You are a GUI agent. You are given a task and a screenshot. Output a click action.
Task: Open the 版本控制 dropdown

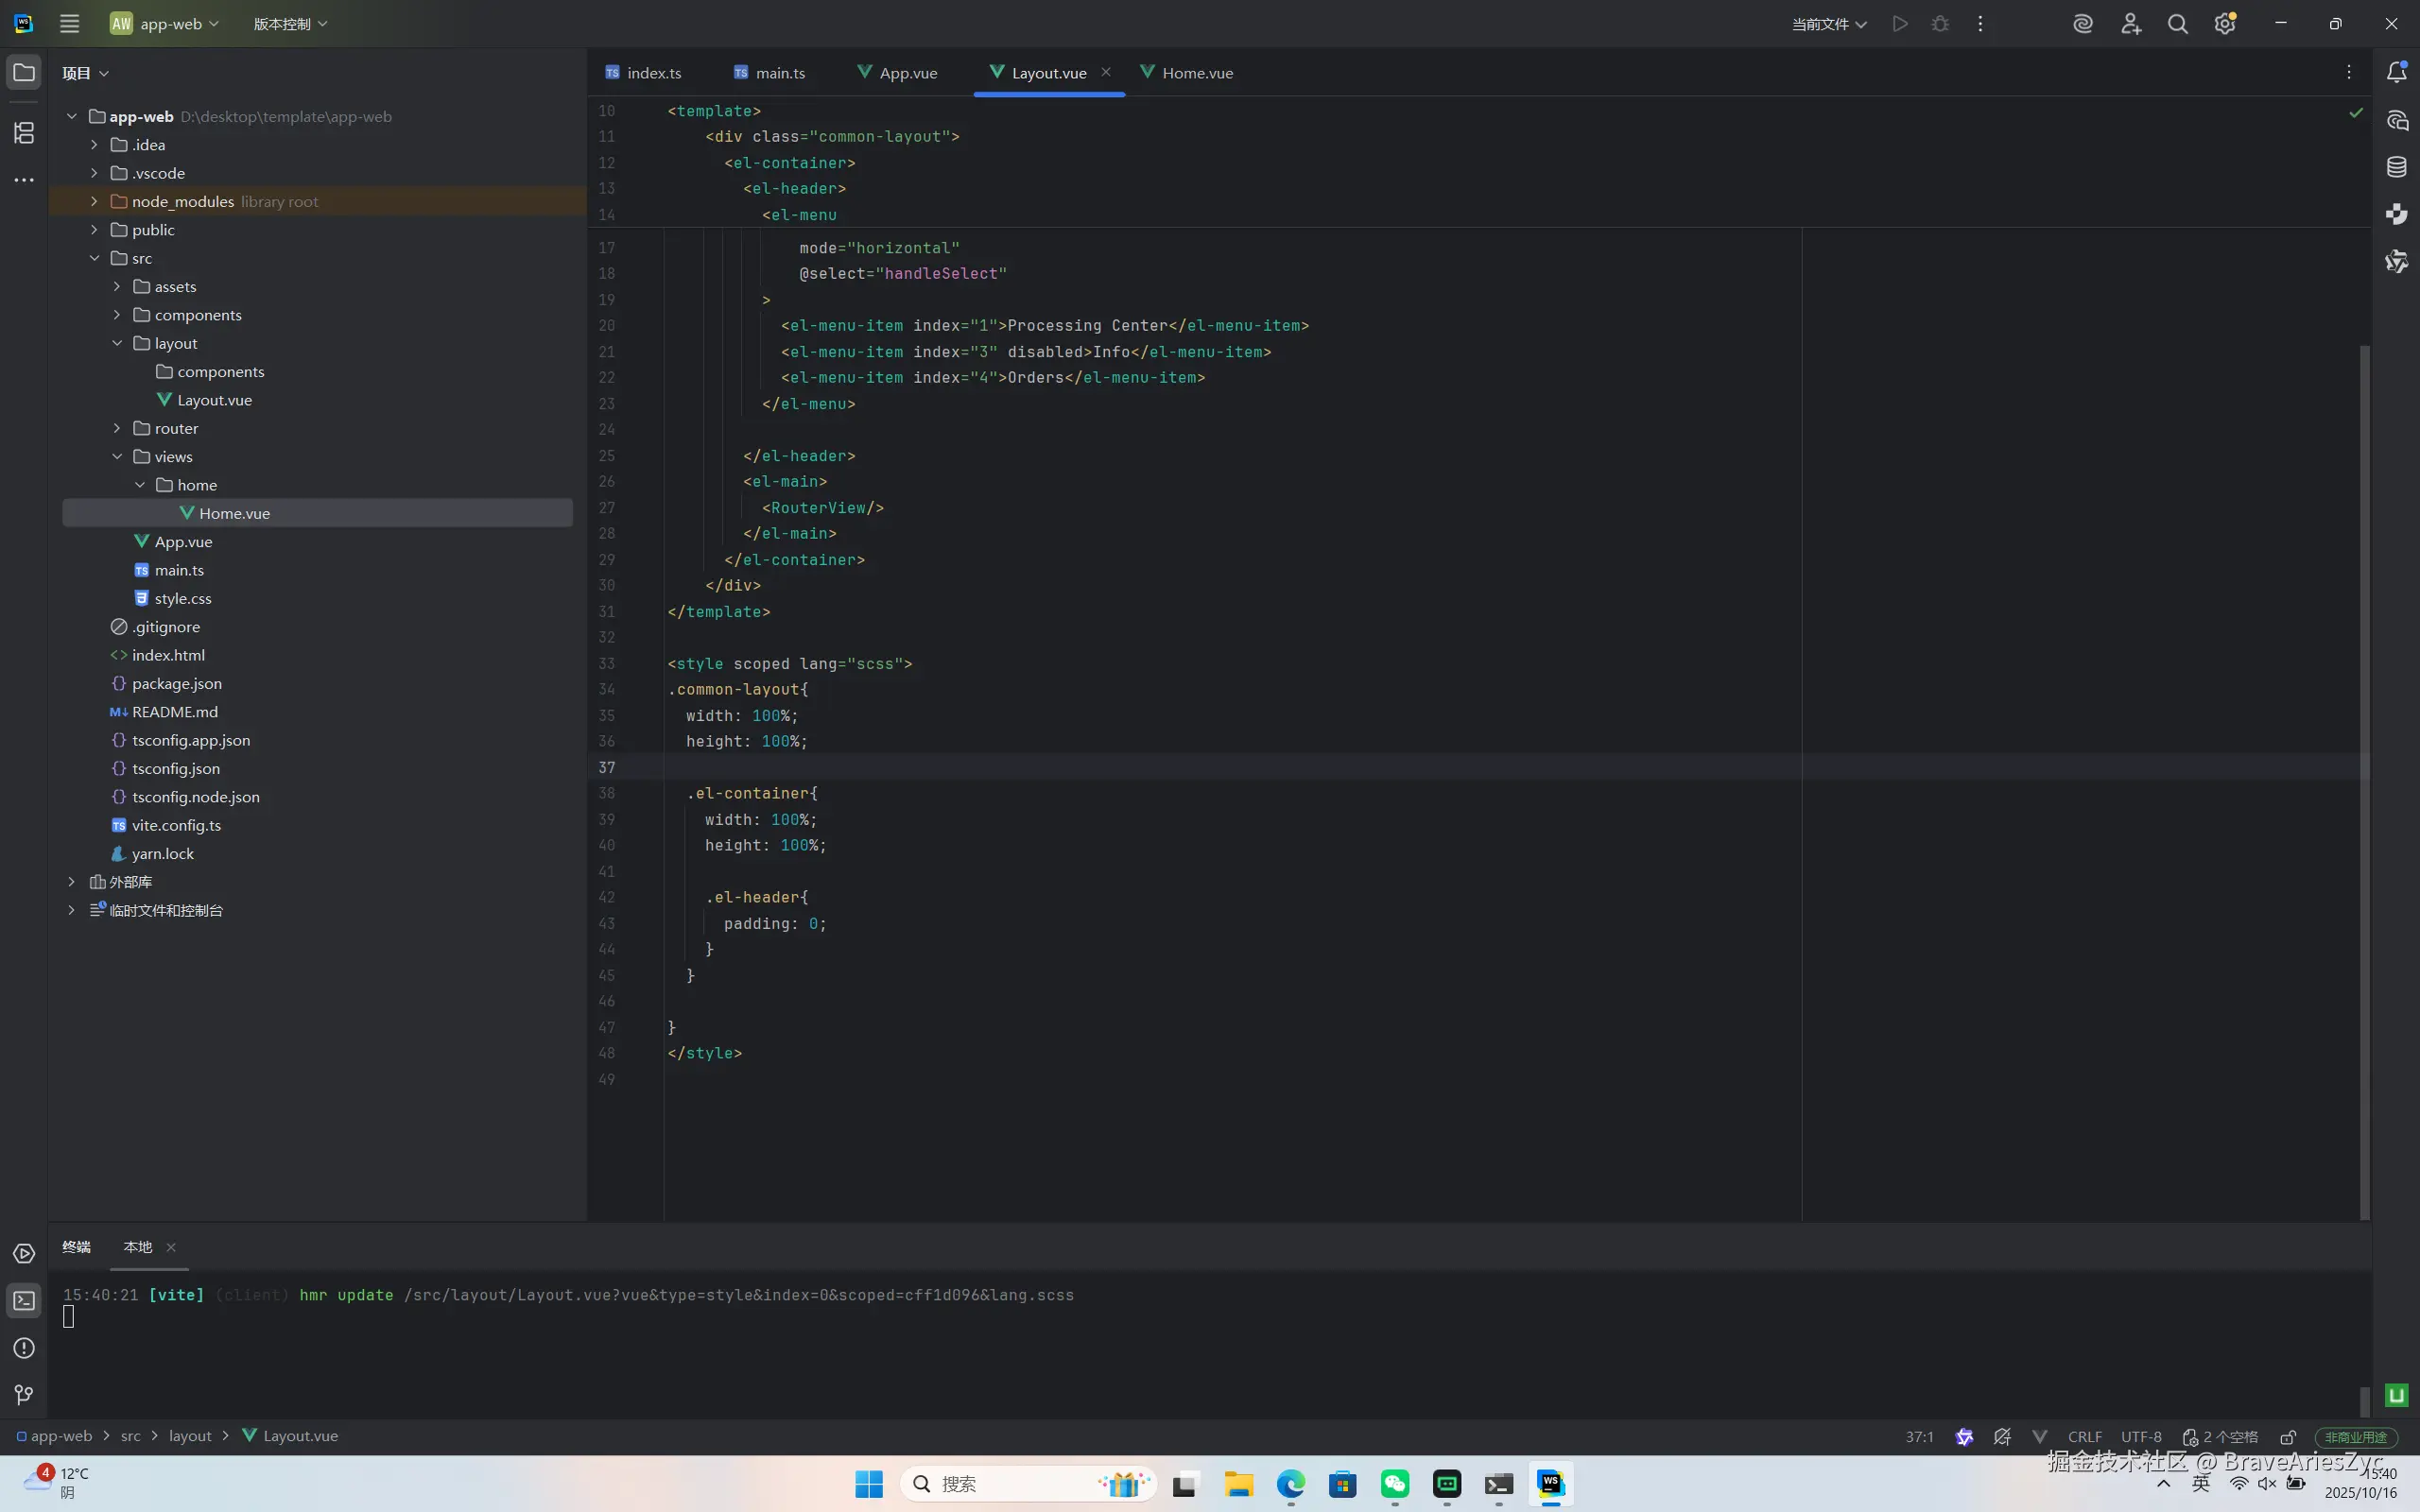[x=290, y=24]
